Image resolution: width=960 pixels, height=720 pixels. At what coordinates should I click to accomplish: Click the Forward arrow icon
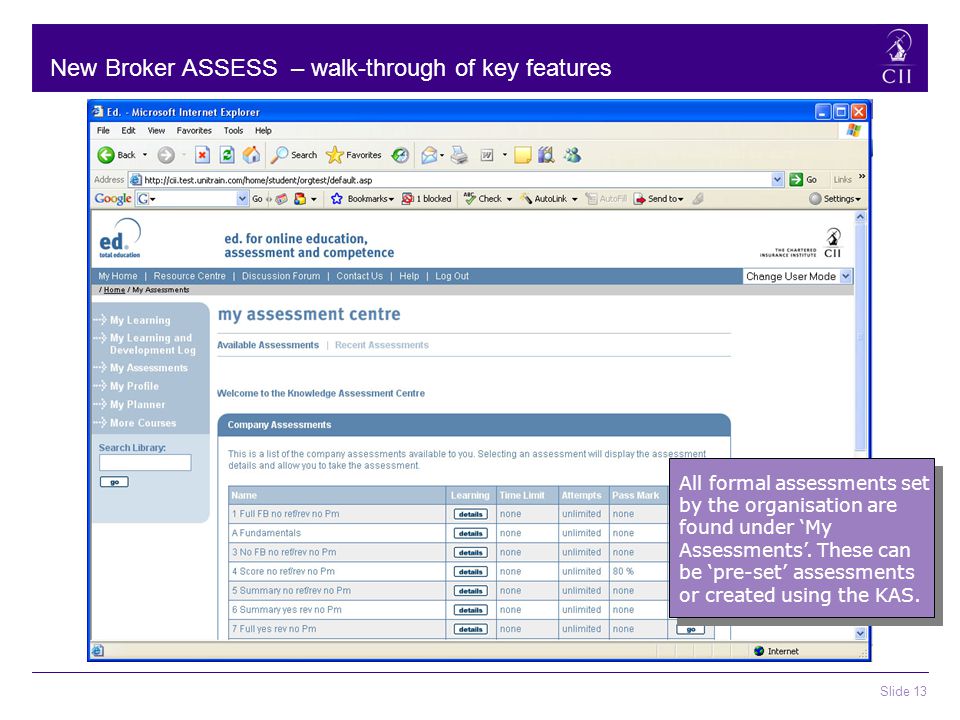click(x=166, y=155)
